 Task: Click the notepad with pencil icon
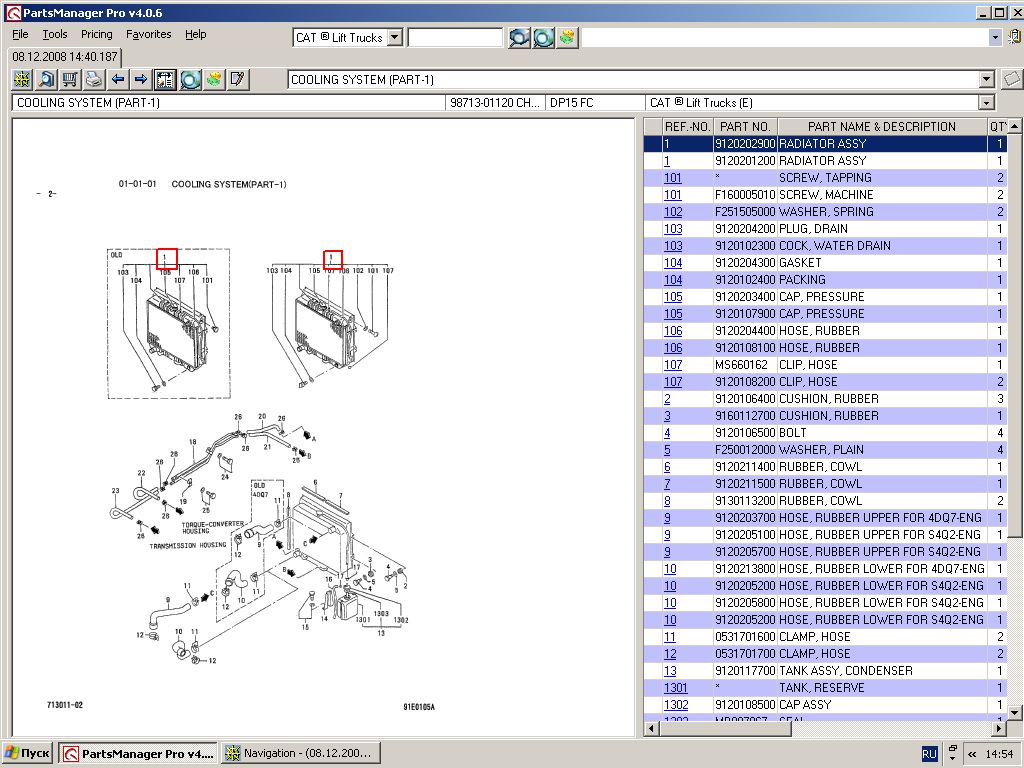[237, 79]
